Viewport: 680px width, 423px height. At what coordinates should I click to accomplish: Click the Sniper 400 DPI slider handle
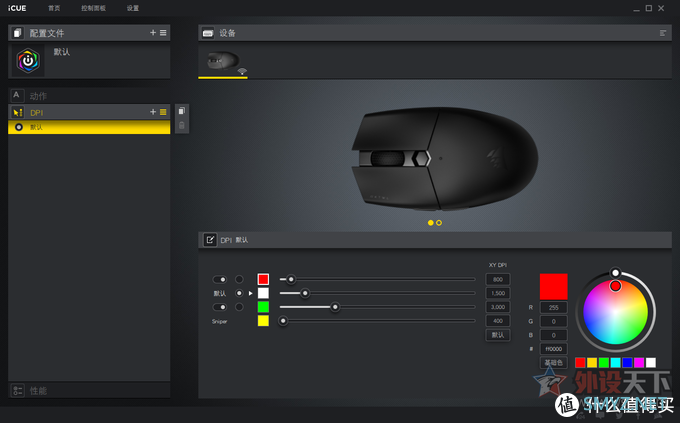283,321
